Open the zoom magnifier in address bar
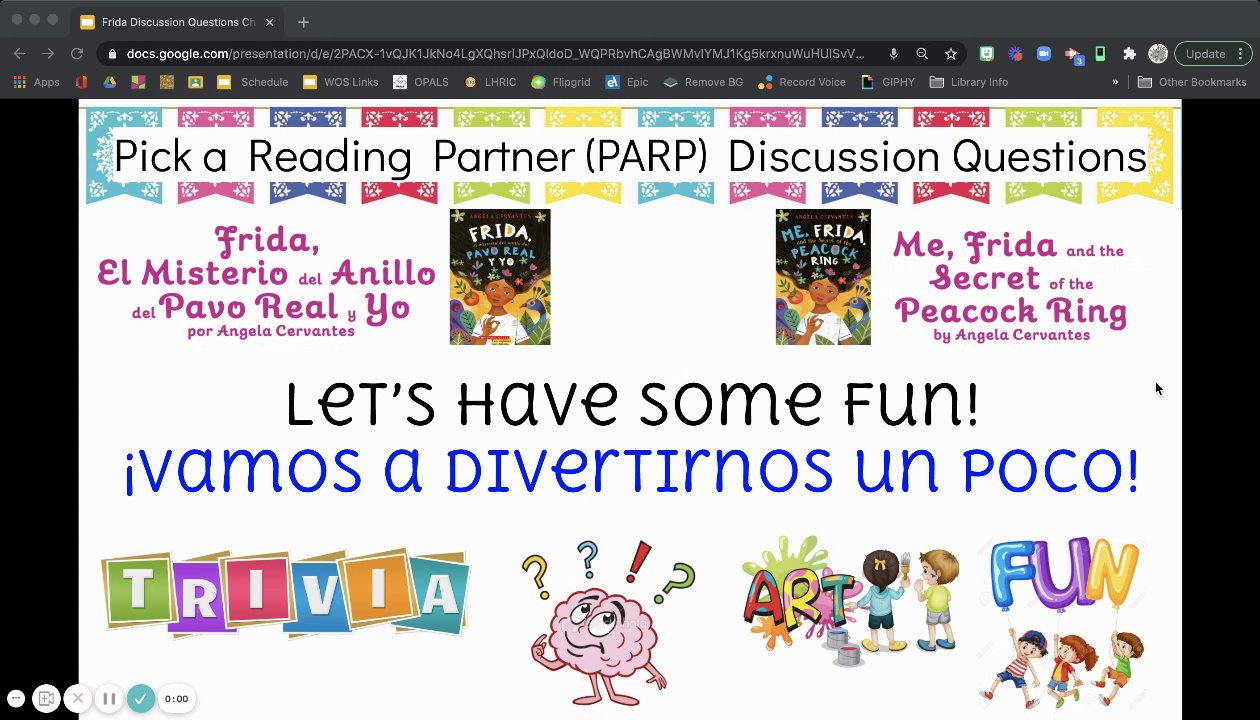The height and width of the screenshot is (720, 1260). click(922, 54)
